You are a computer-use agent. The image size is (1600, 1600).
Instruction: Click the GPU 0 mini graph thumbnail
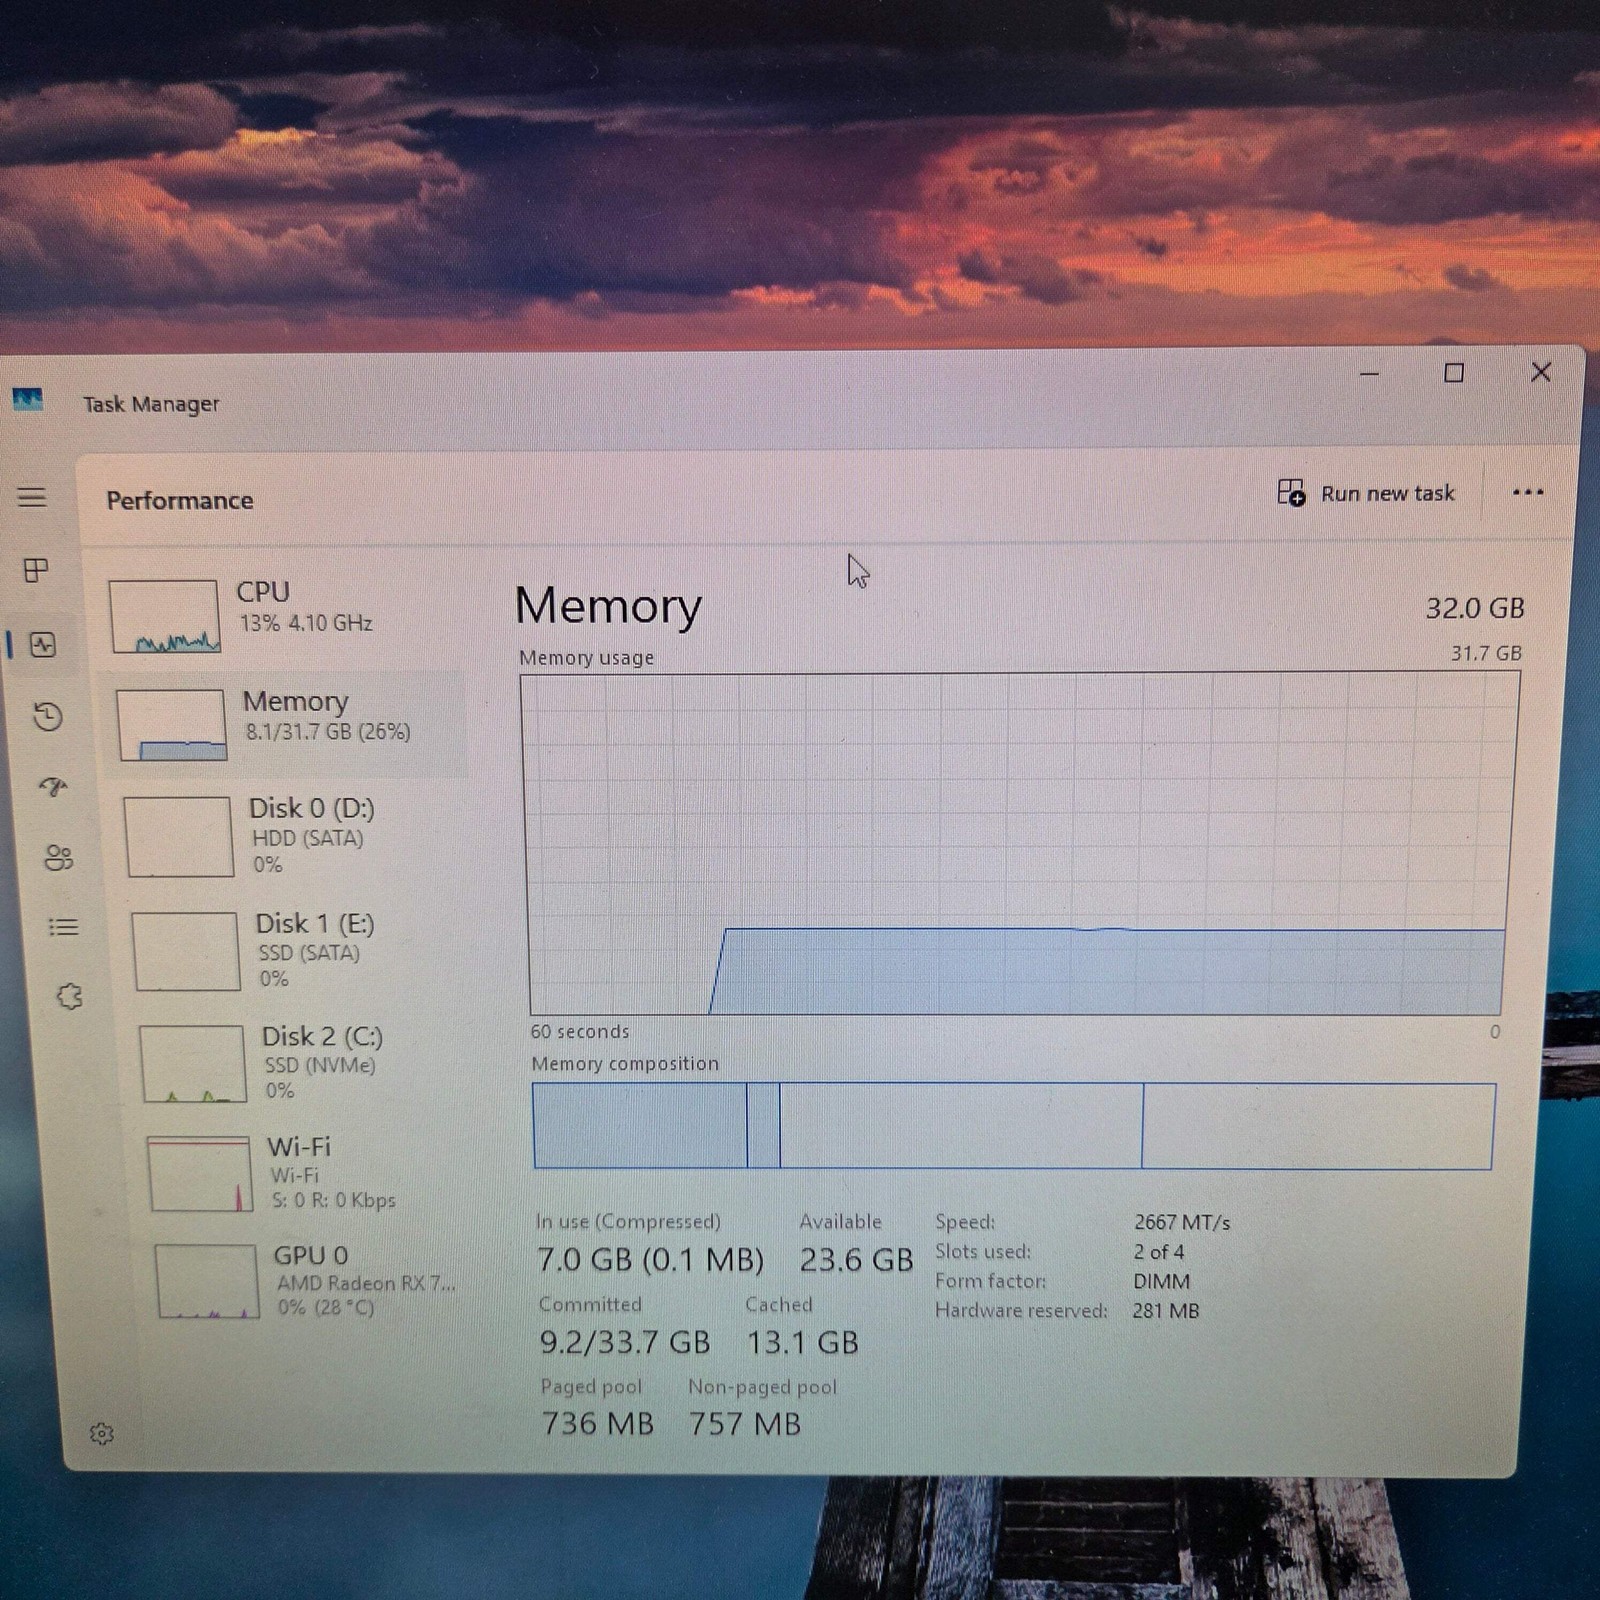pos(207,1281)
